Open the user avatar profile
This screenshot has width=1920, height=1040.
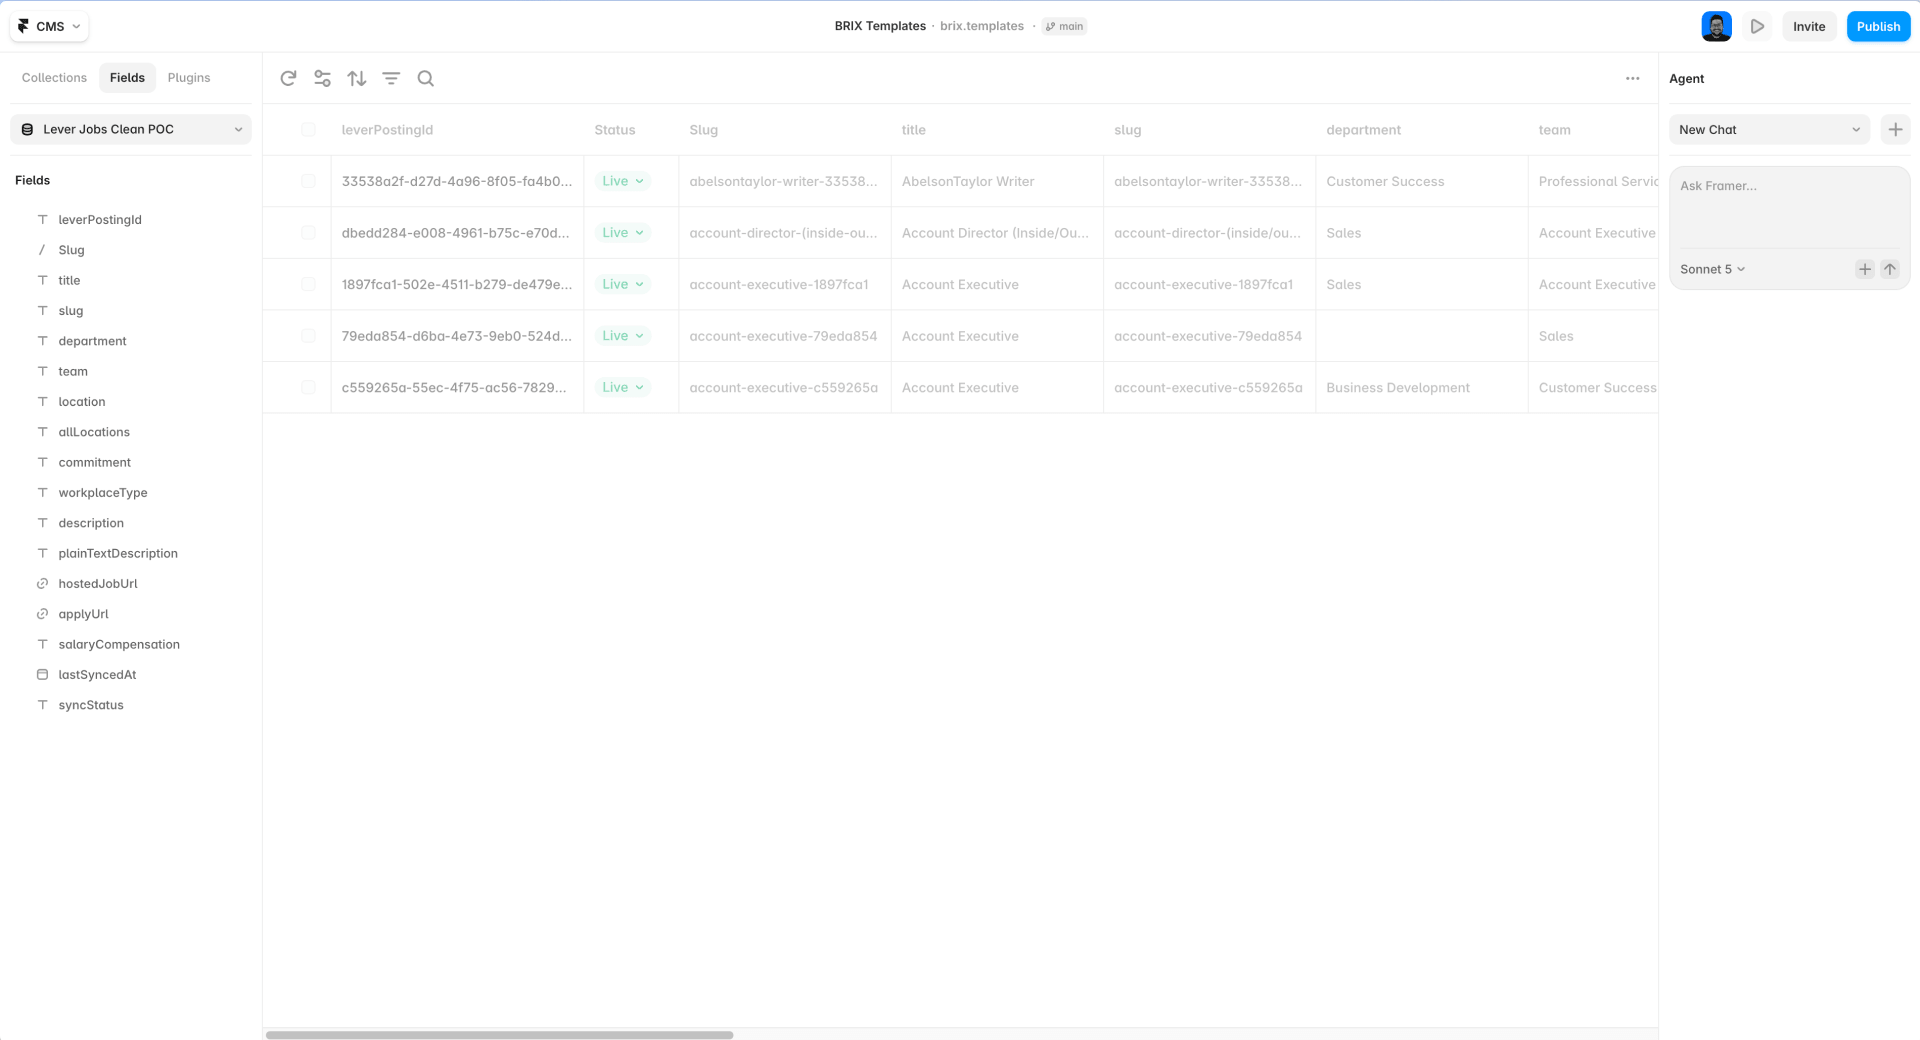[1717, 27]
